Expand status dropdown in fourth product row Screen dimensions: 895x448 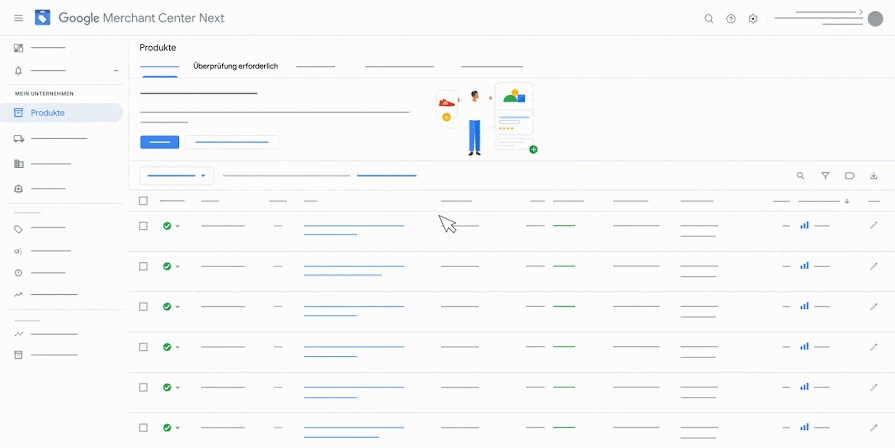tap(178, 348)
